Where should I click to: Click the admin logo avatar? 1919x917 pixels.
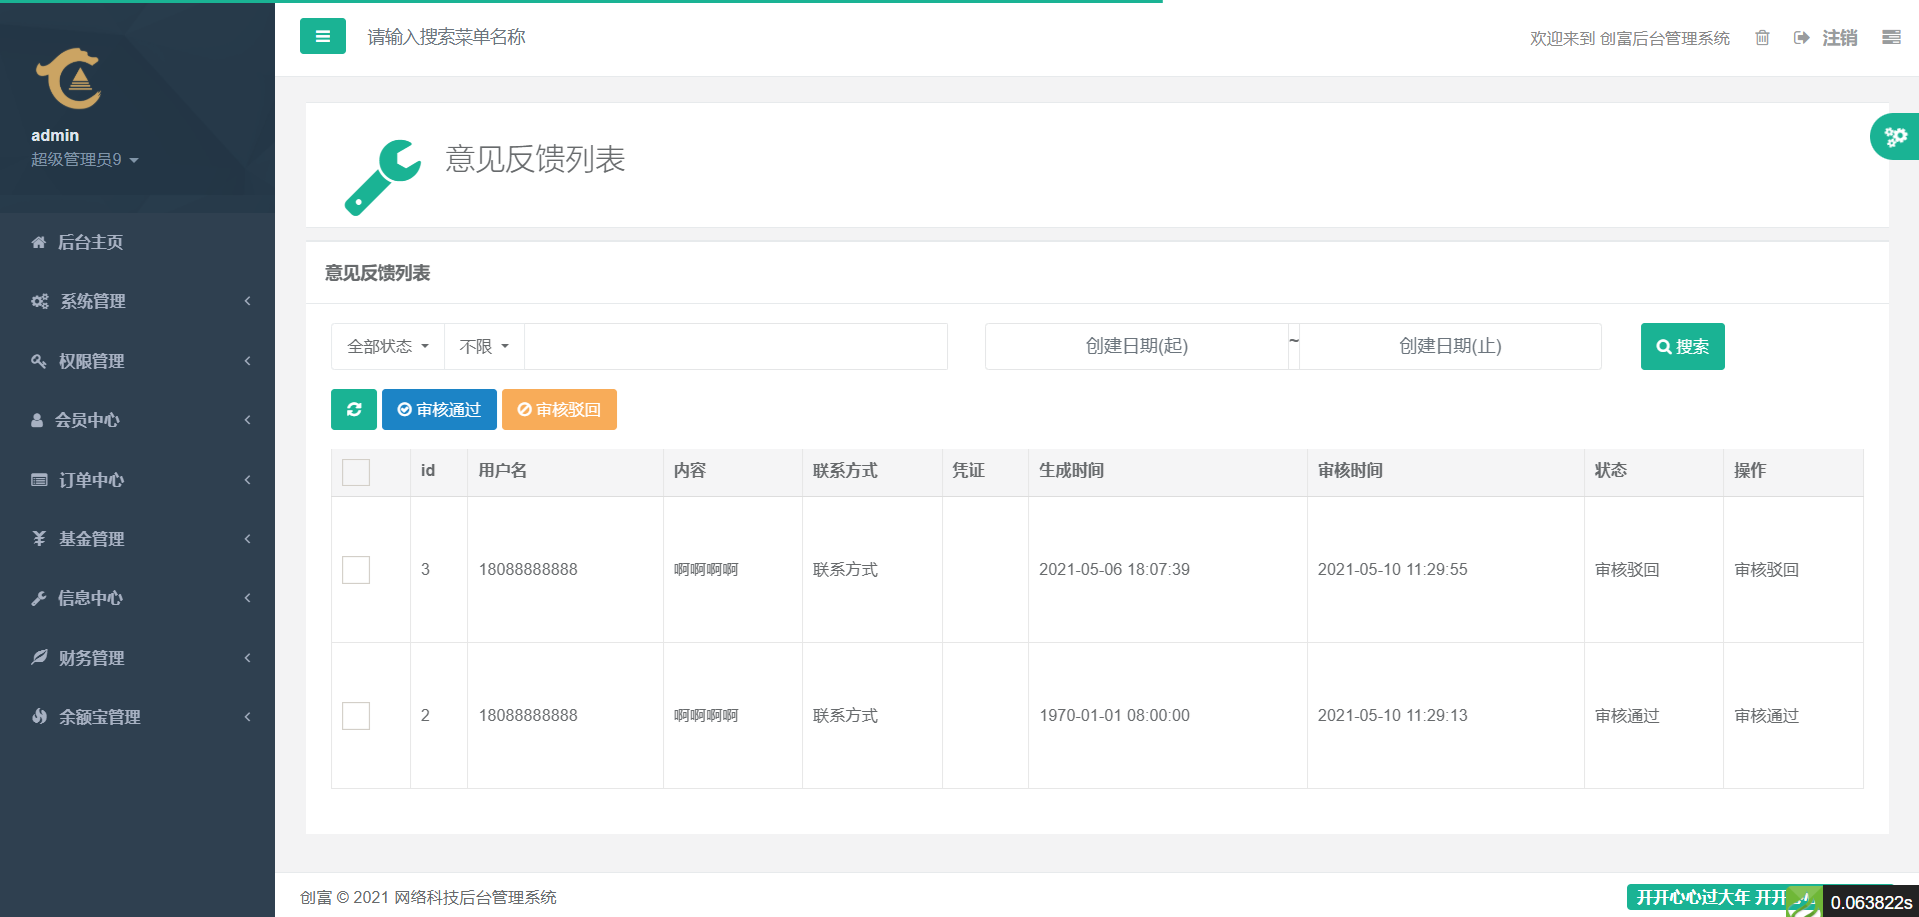69,78
